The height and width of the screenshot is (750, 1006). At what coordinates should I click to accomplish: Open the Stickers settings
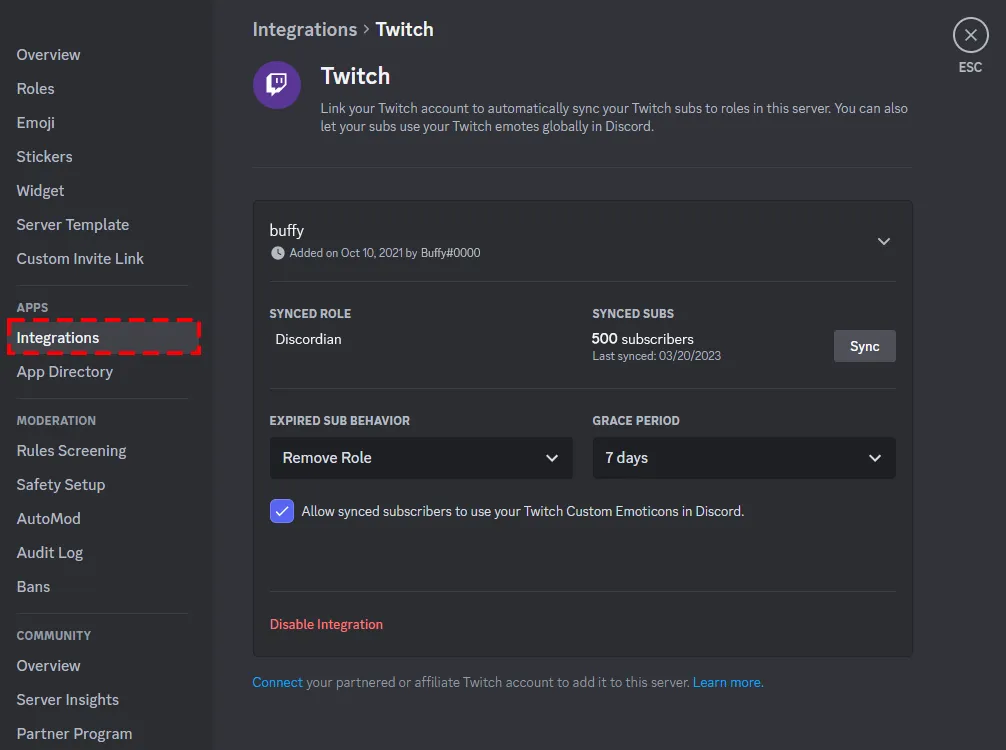click(x=44, y=156)
